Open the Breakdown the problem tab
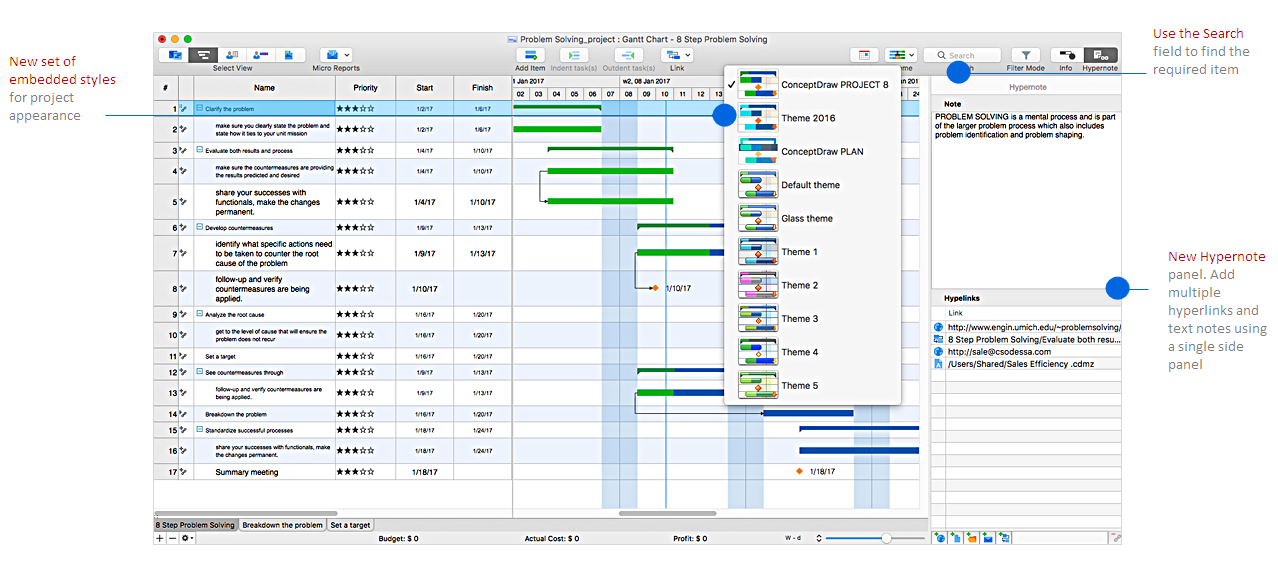This screenshot has height=579, width=1278. (x=282, y=525)
